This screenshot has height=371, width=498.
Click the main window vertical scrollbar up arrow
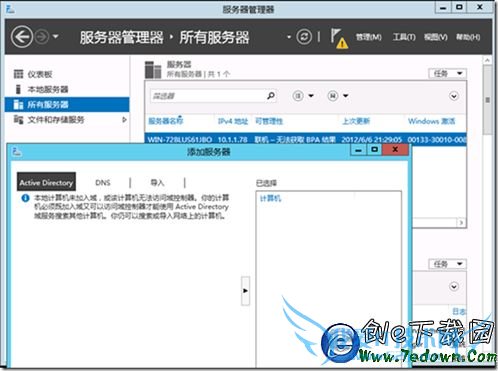[487, 60]
